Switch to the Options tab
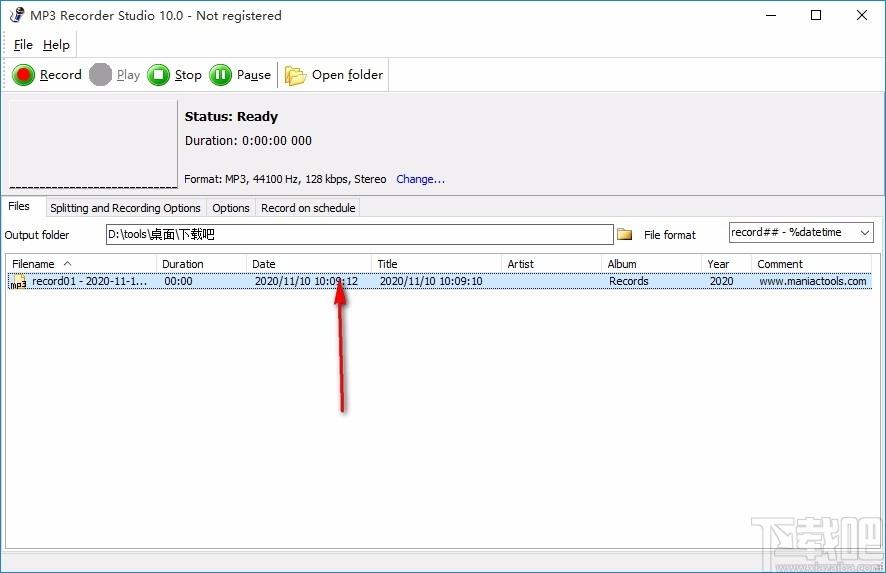 click(x=231, y=208)
